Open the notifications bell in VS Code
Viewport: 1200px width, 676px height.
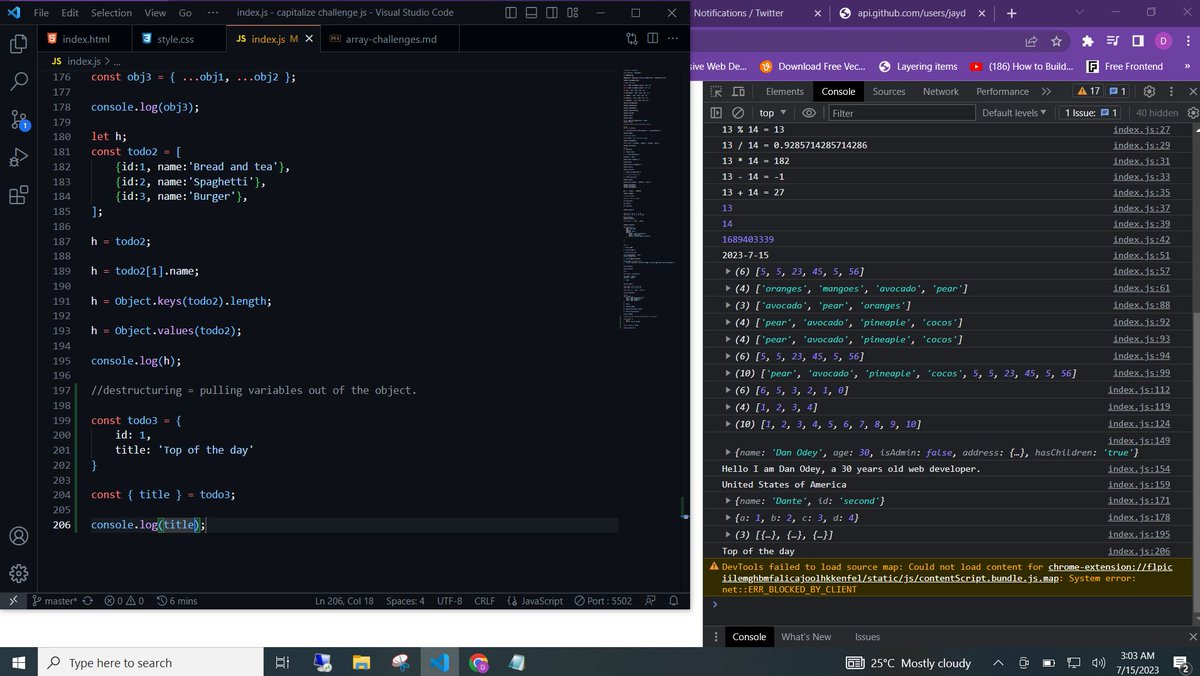(x=674, y=601)
